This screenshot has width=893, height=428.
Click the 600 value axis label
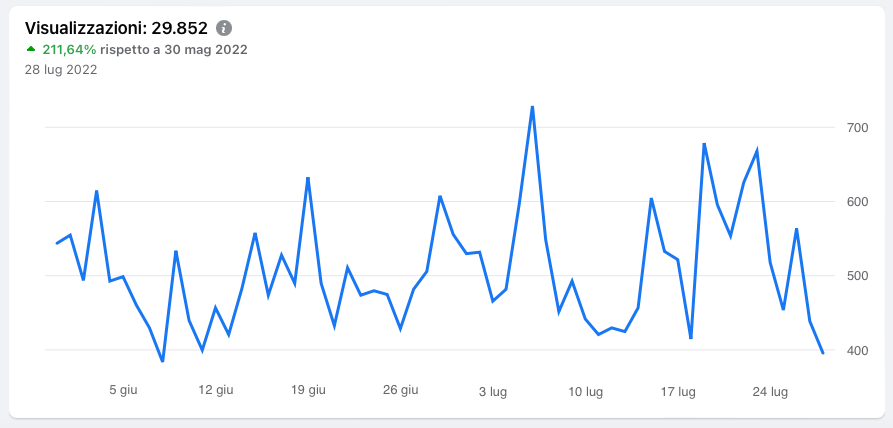(859, 202)
